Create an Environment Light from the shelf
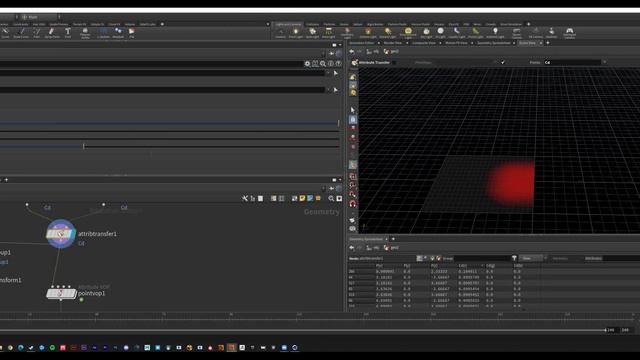This screenshot has height=360, width=640. point(408,33)
